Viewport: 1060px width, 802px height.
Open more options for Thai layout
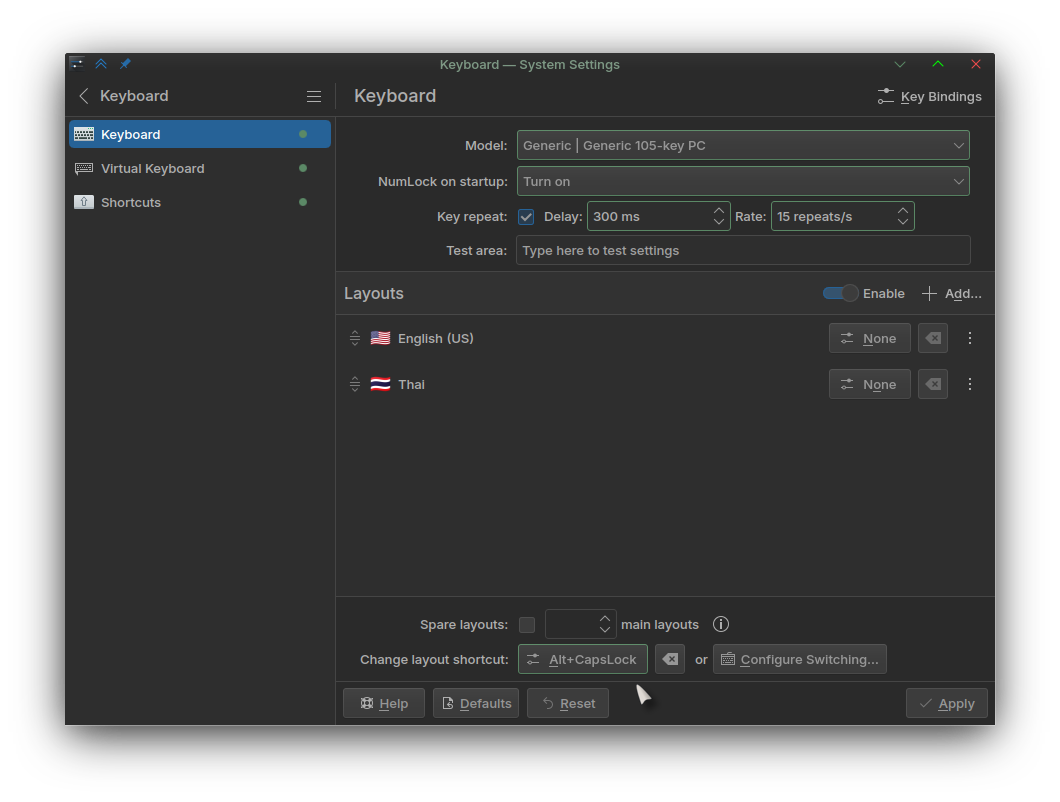tap(969, 384)
